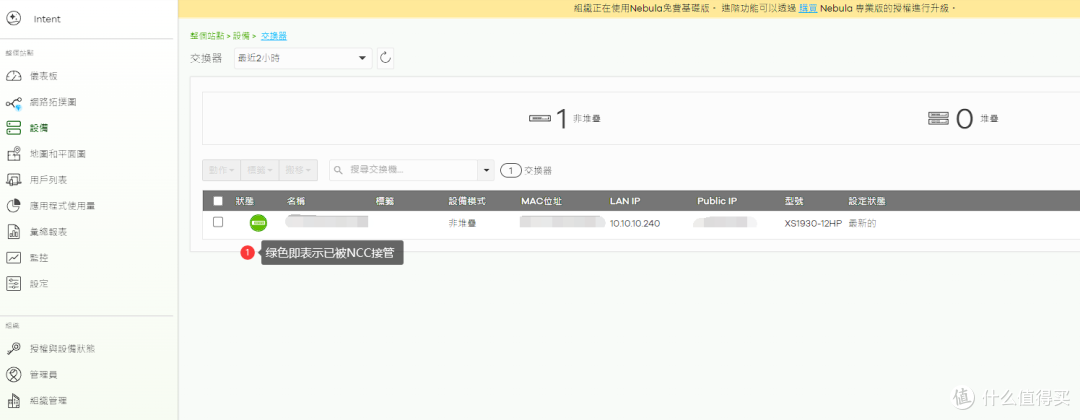1080x420 pixels.
Task: Click the 非堆疊 switch count icon
Action: (x=540, y=119)
